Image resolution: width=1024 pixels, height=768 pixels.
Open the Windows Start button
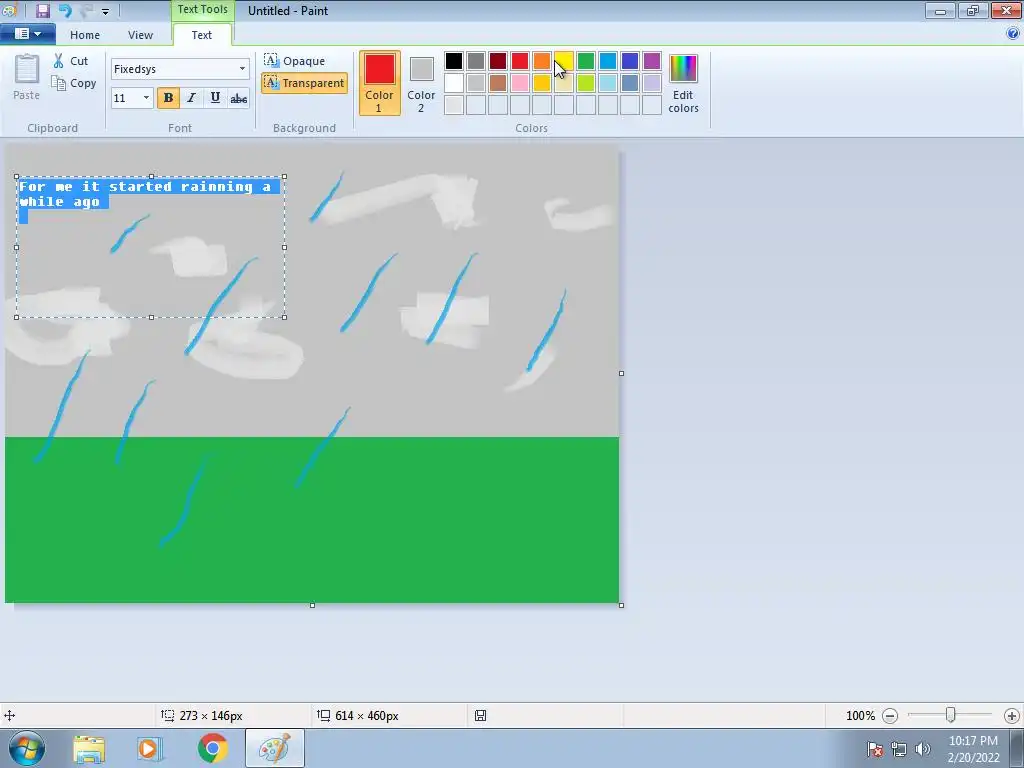pyautogui.click(x=27, y=748)
